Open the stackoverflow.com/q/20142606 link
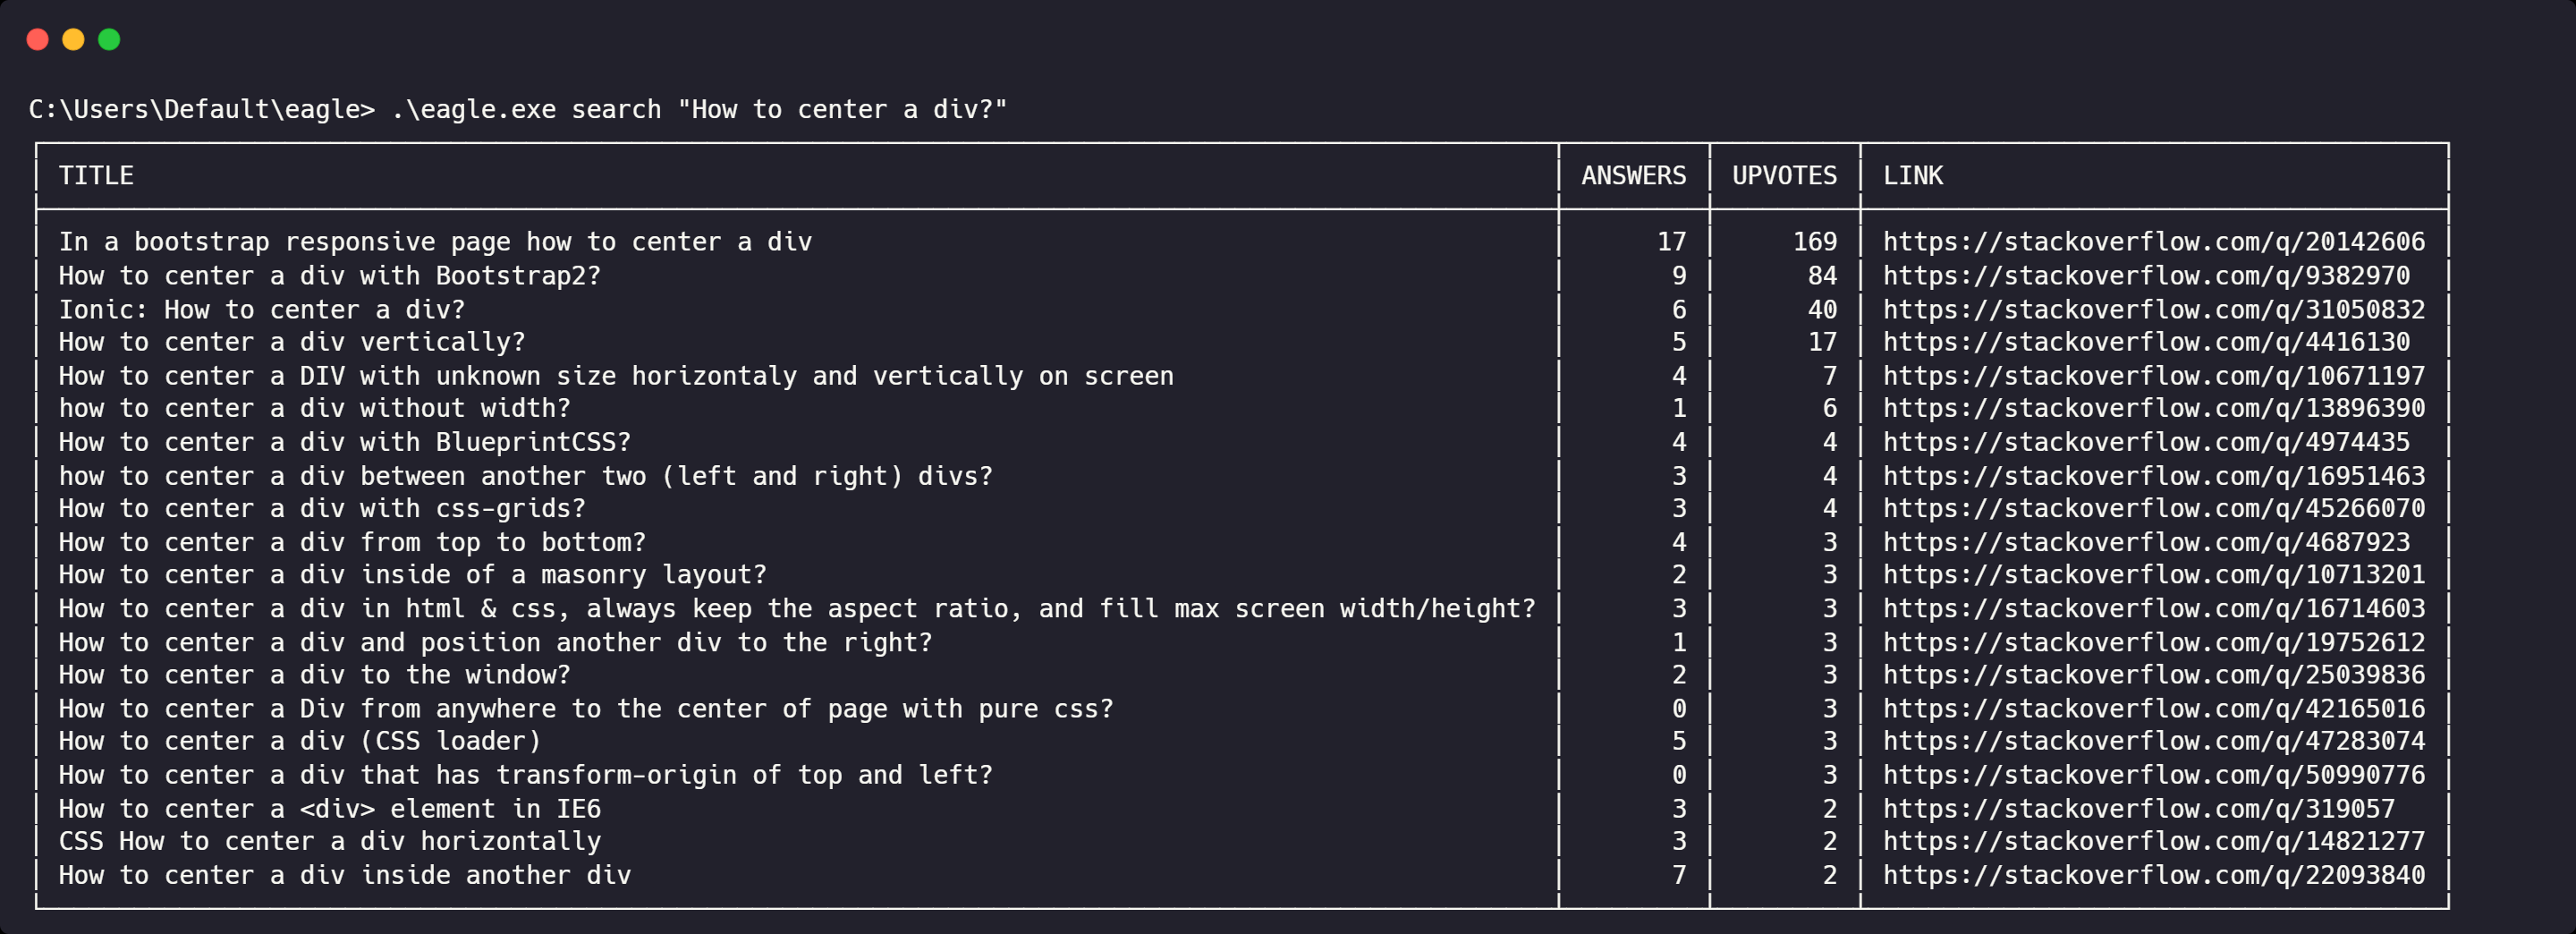2576x934 pixels. (2153, 242)
